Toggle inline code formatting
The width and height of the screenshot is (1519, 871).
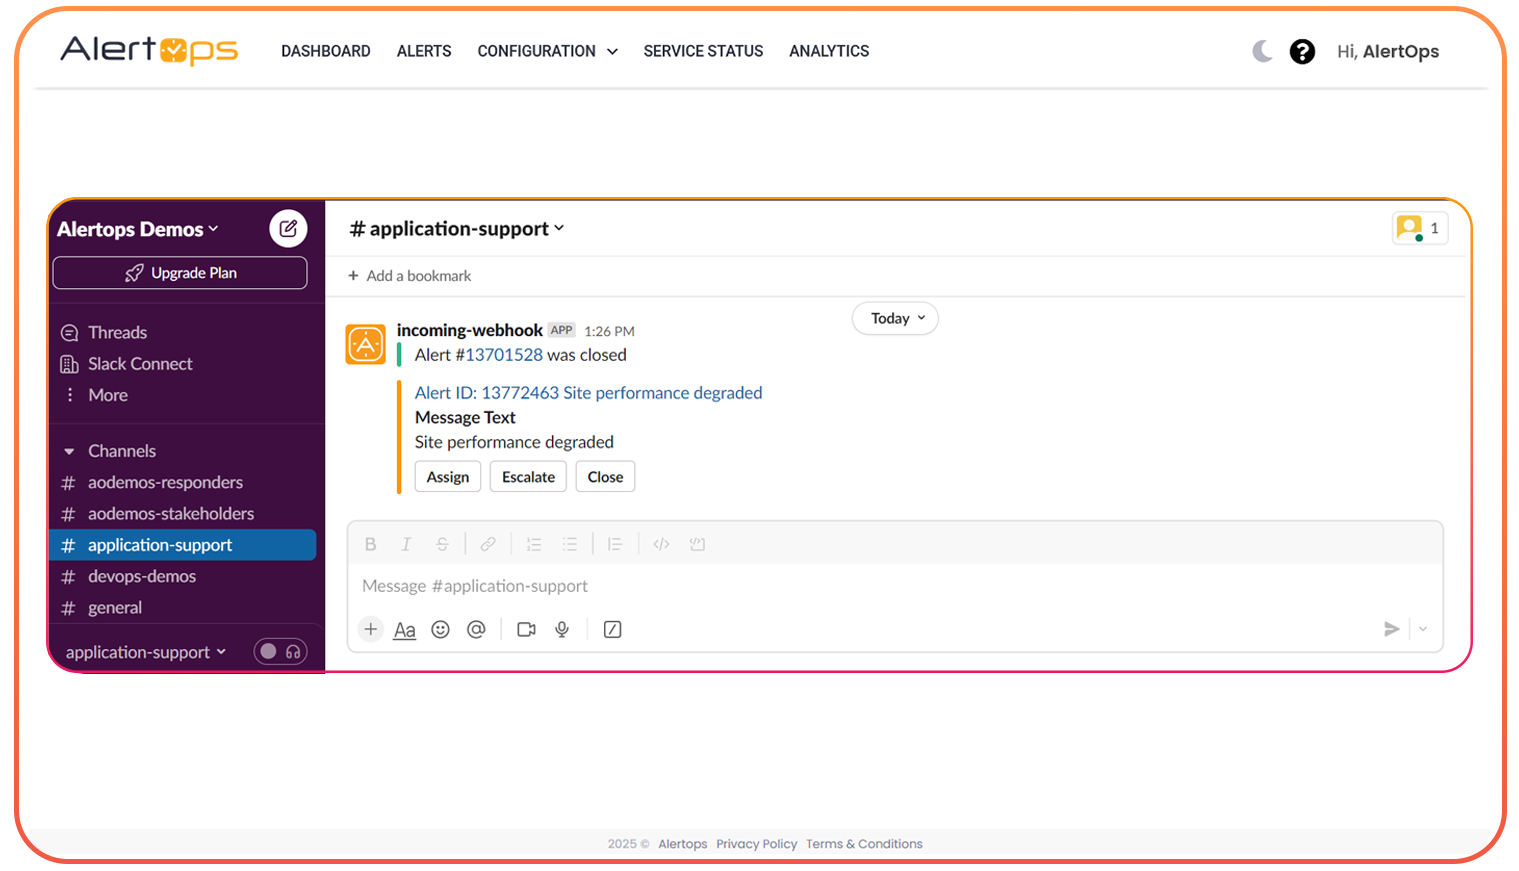point(661,544)
